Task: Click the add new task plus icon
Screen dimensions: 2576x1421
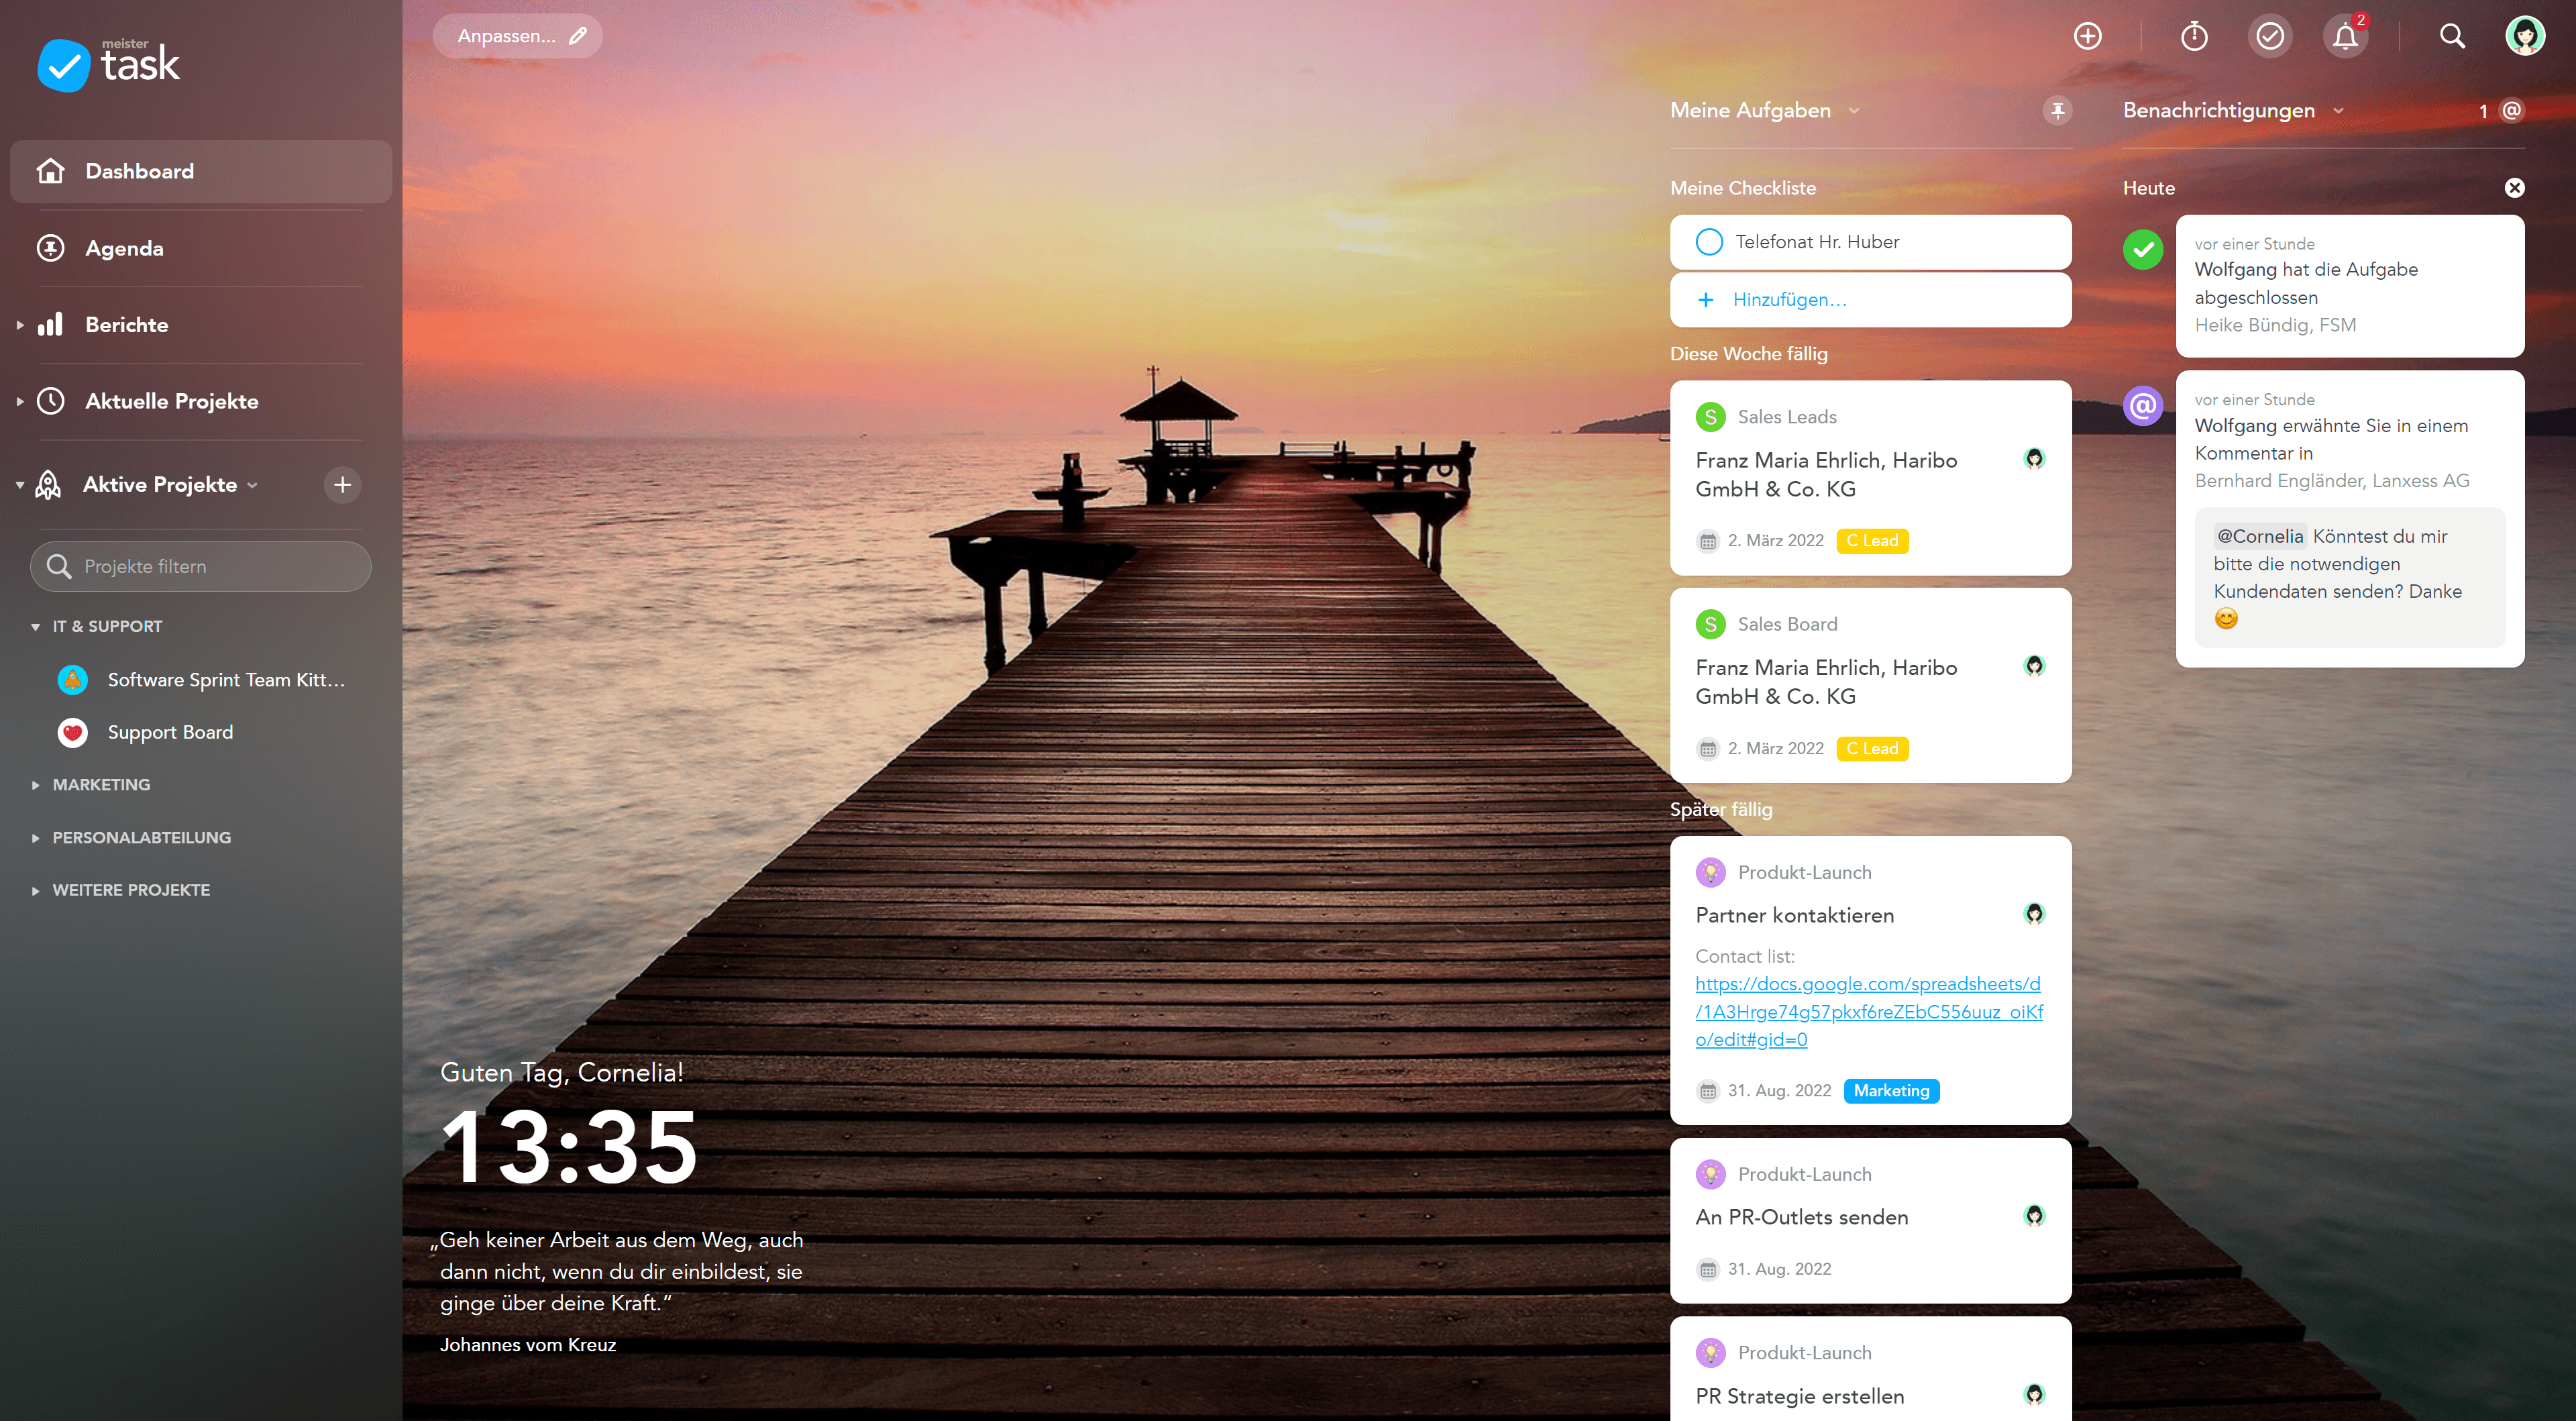Action: pyautogui.click(x=2087, y=36)
